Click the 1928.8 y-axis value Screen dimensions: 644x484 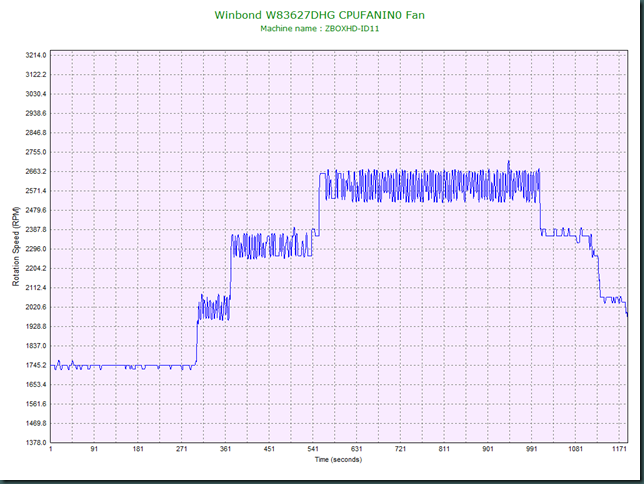click(x=36, y=326)
